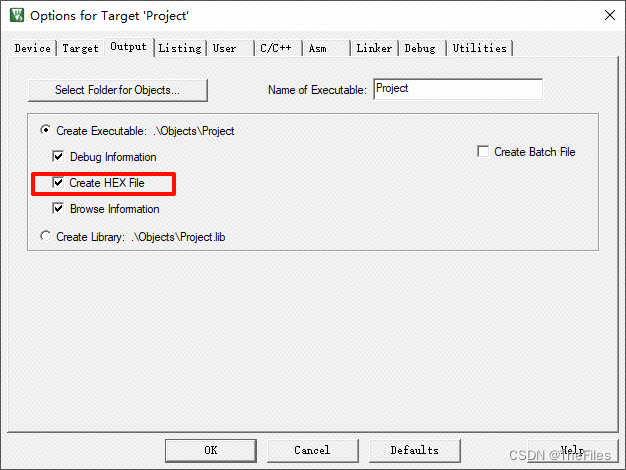Select the Debug tab
This screenshot has height=470, width=626.
(420, 48)
